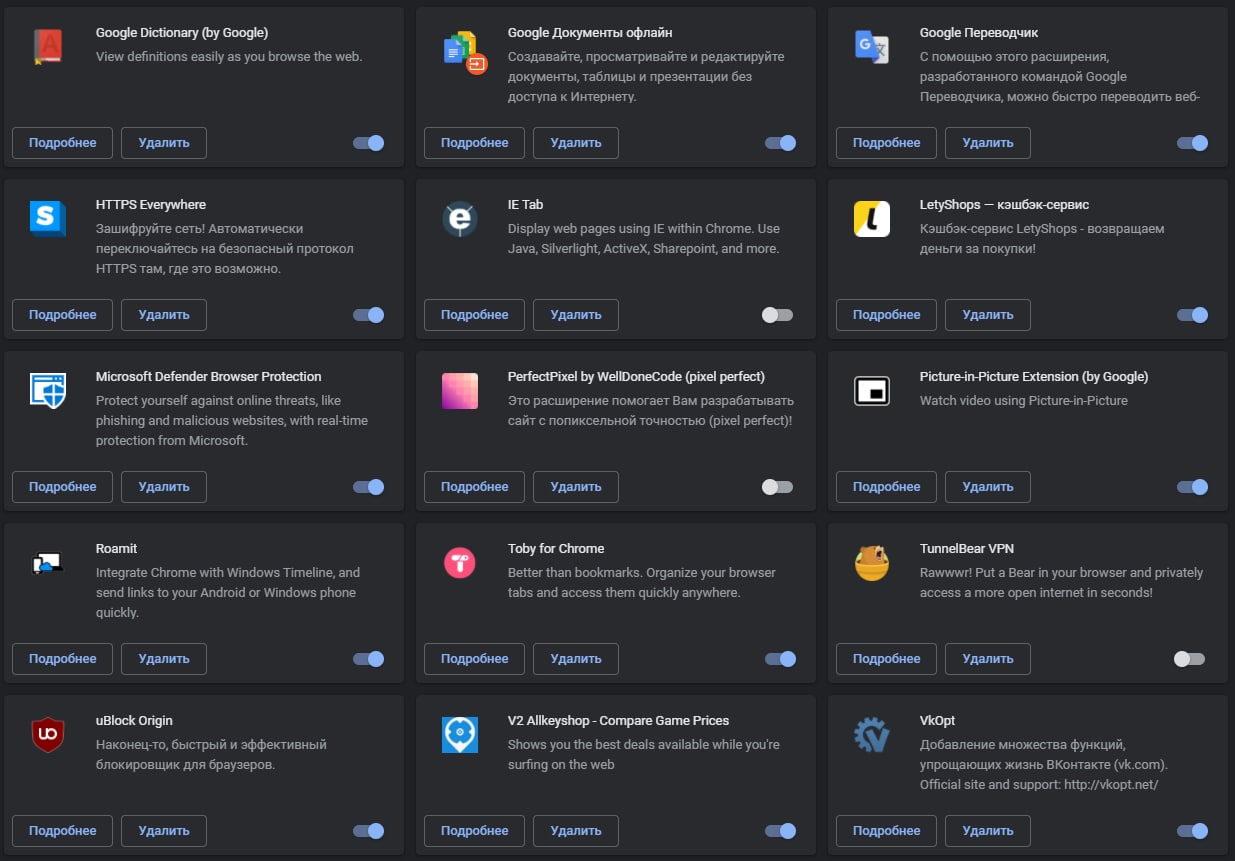The image size is (1235, 861).
Task: Remove Toby for Chrome with Удалить
Action: [x=576, y=659]
